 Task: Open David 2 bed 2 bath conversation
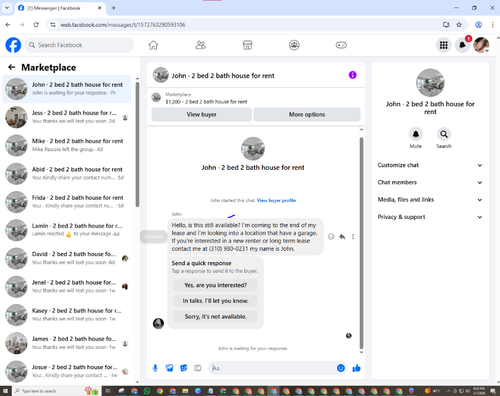point(67,258)
